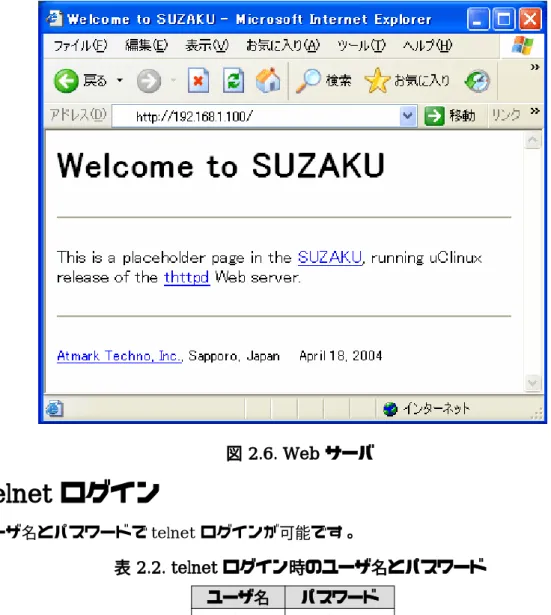Open the Search (検索) magnifier button
This screenshot has width=551, height=615.
(x=324, y=81)
